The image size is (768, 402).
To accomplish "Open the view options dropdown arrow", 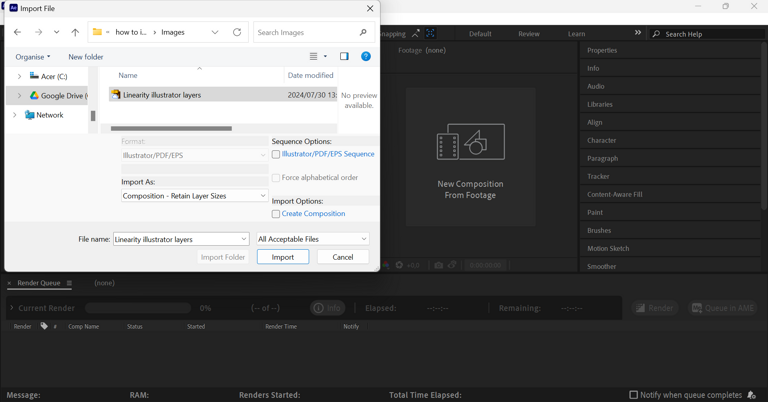I will click(x=325, y=56).
